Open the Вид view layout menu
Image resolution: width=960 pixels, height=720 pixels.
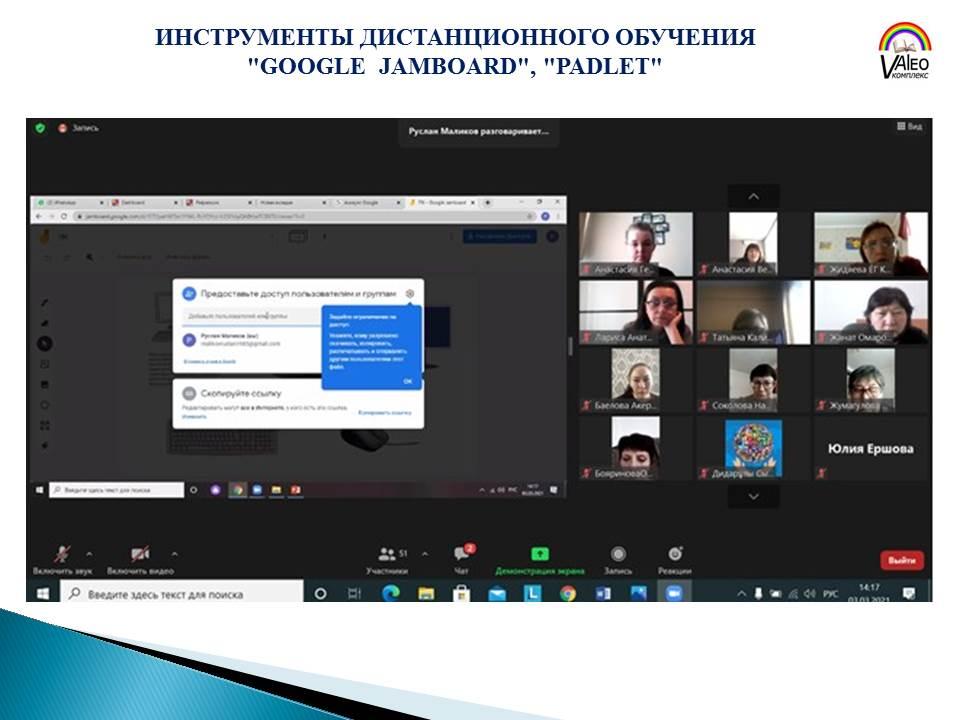tap(910, 126)
